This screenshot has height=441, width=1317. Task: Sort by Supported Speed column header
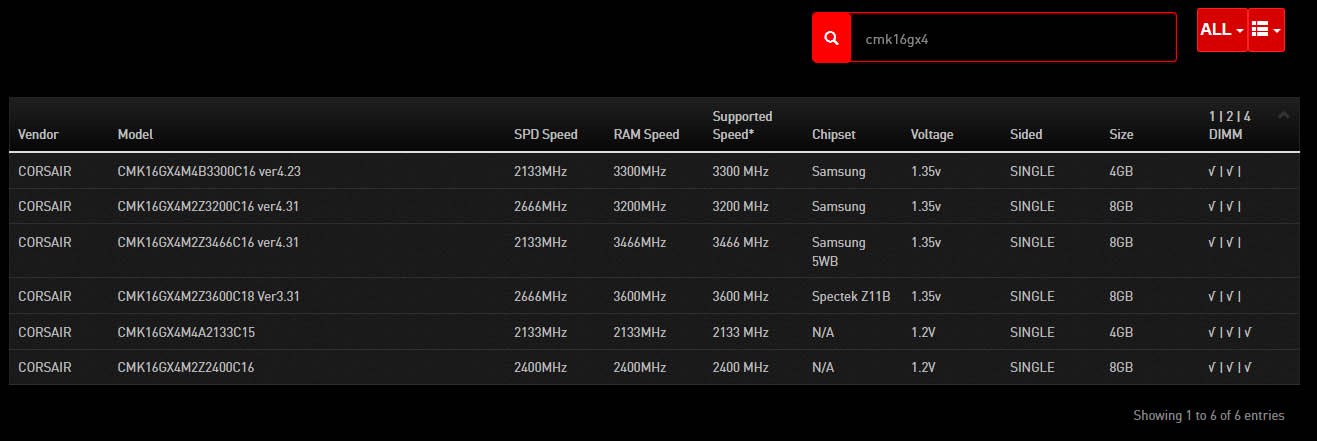click(x=742, y=125)
